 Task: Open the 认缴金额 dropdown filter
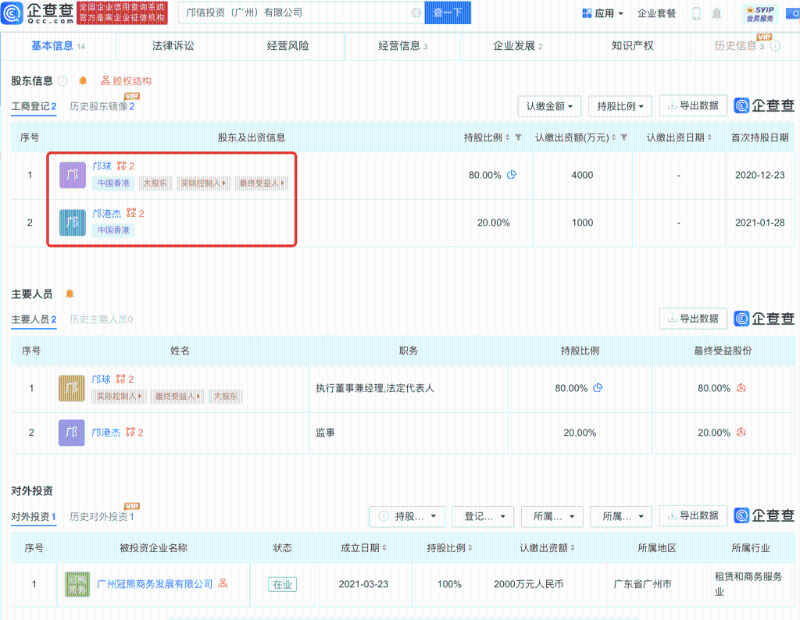(548, 106)
